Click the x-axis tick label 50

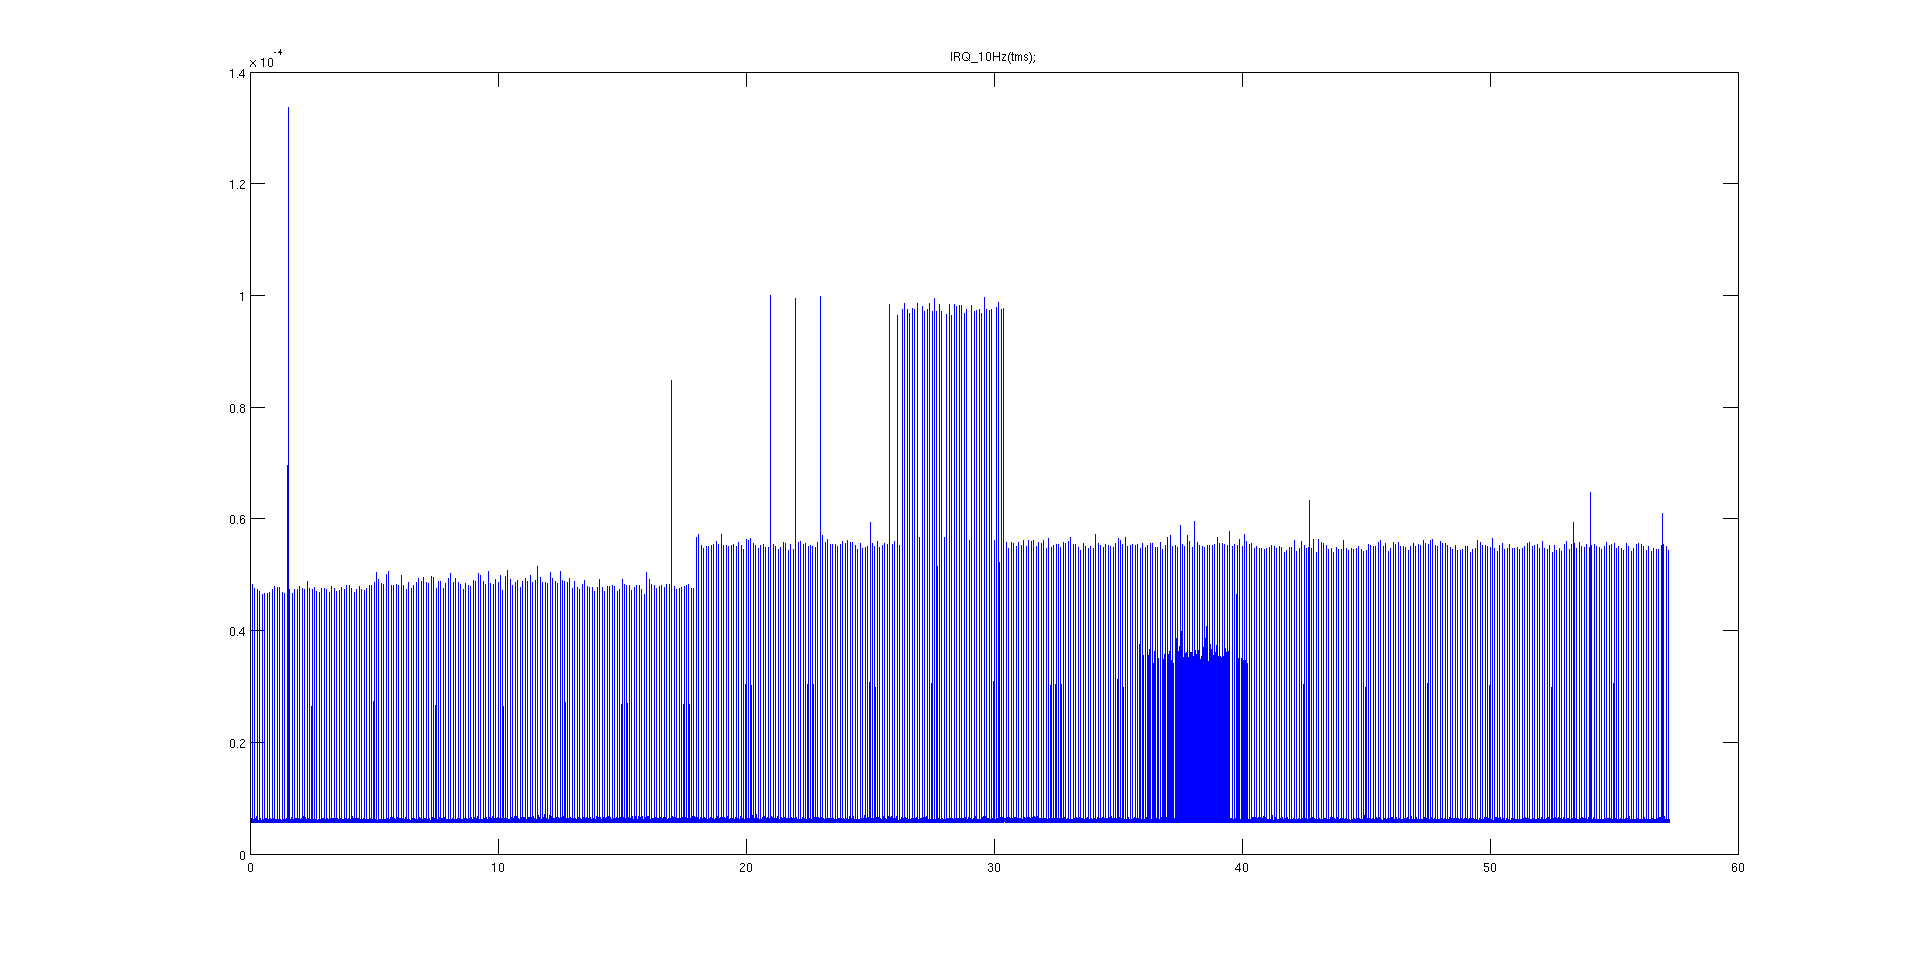click(1490, 868)
